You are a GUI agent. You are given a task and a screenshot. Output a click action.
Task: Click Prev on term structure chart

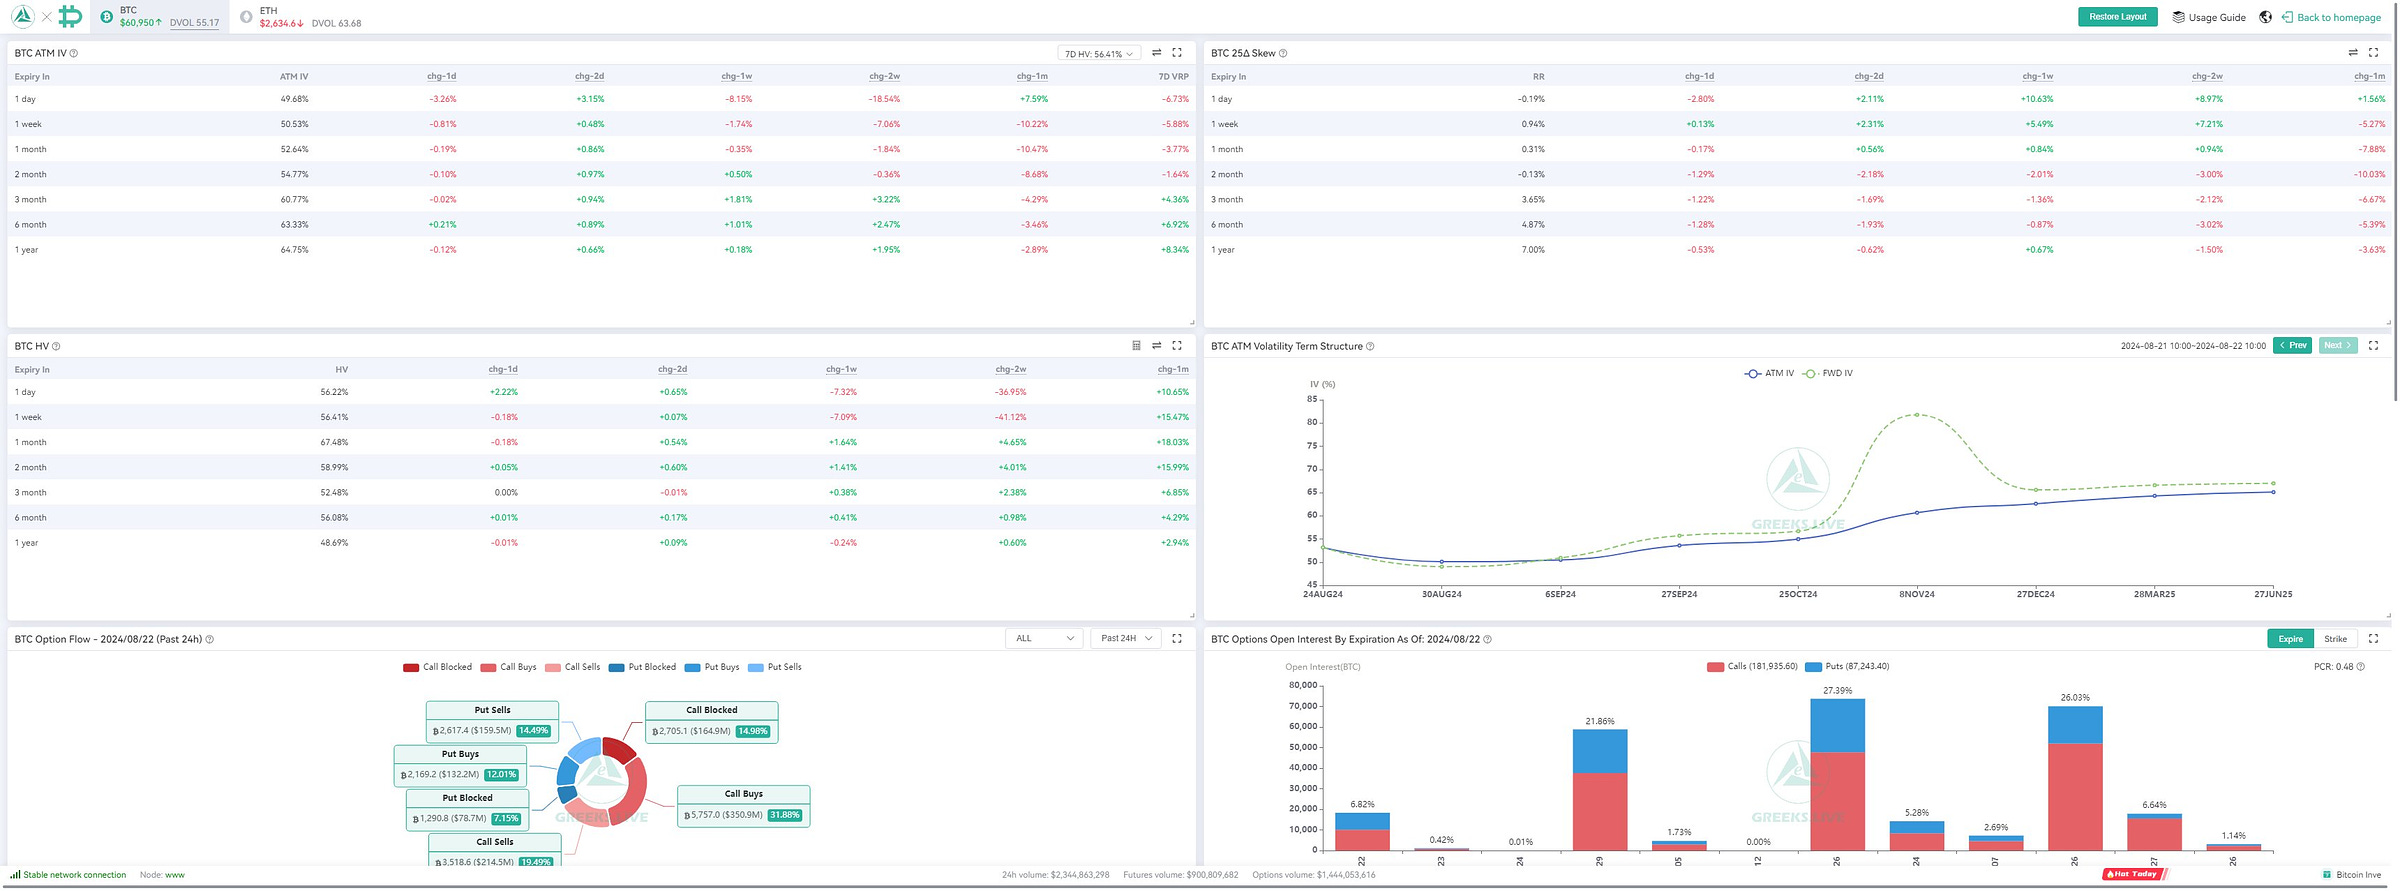pos(2292,345)
